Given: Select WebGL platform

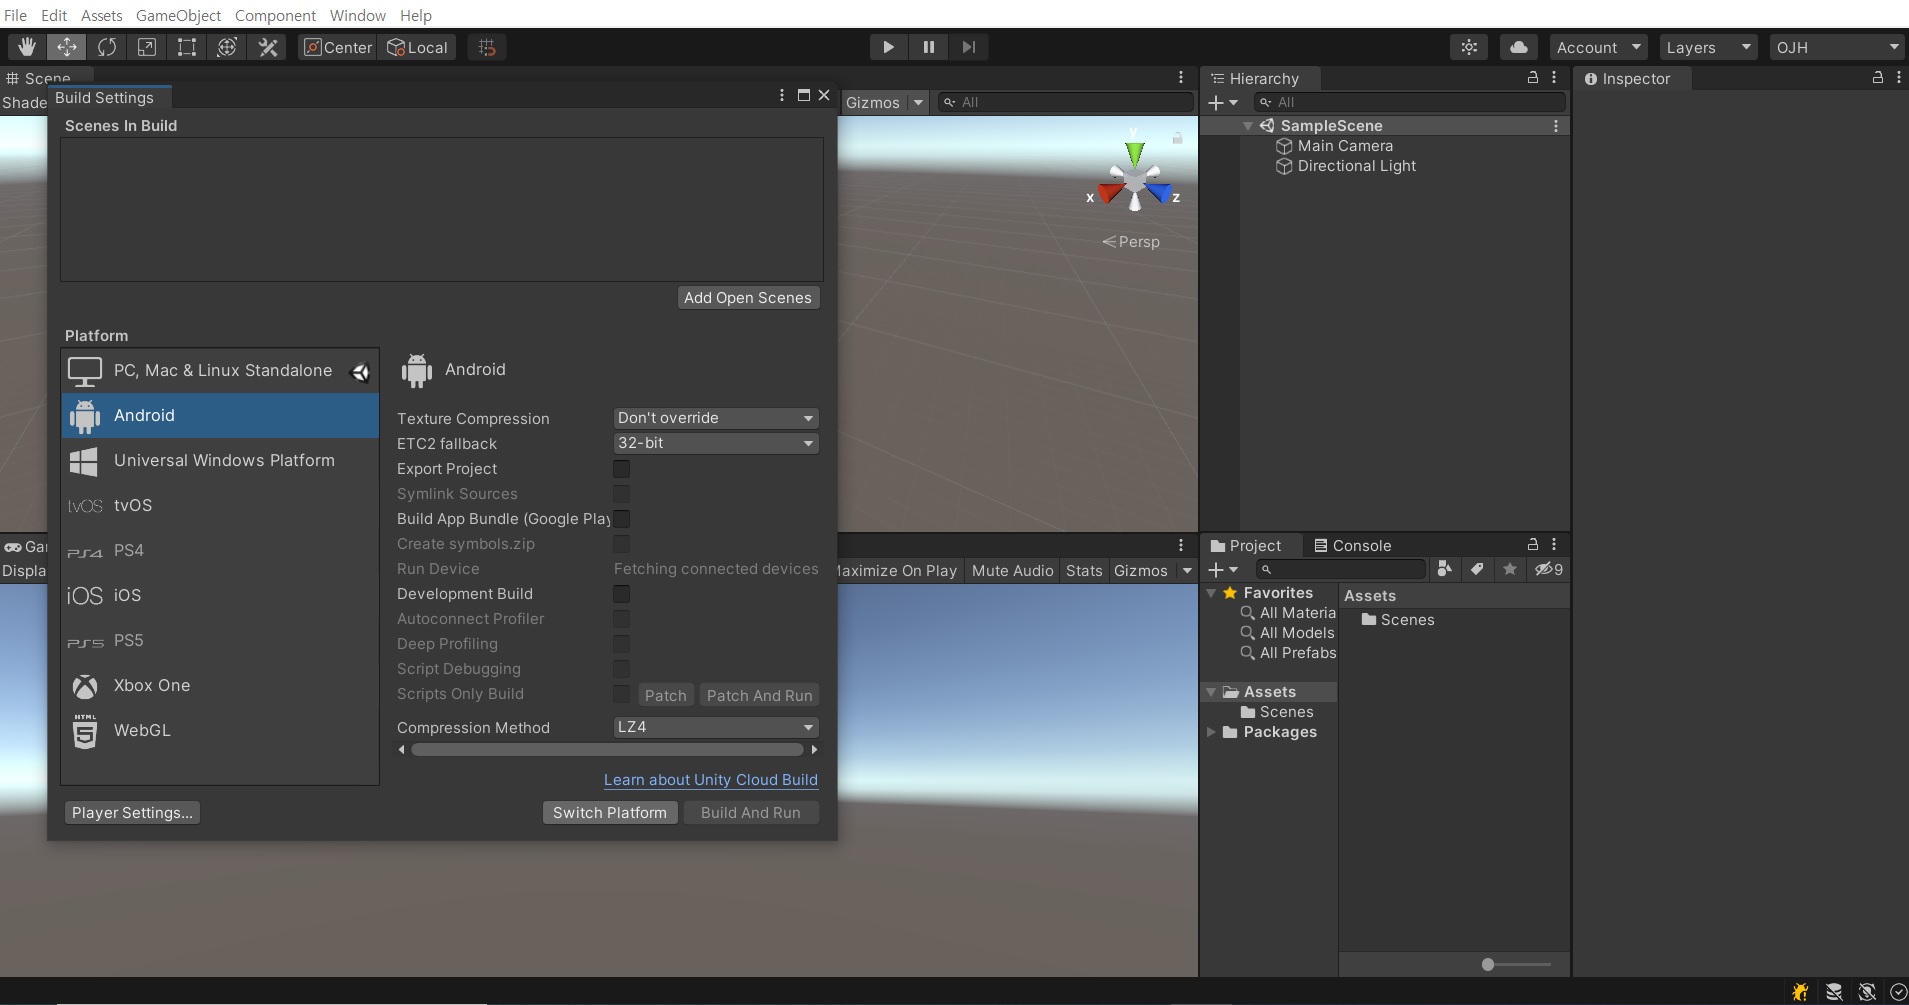Looking at the screenshot, I should point(220,730).
